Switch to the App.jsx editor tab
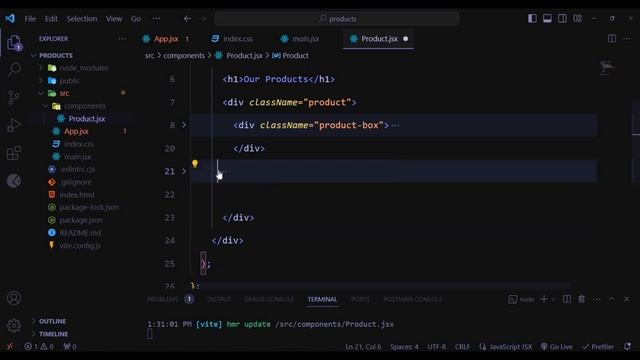The image size is (640, 360). pos(166,39)
